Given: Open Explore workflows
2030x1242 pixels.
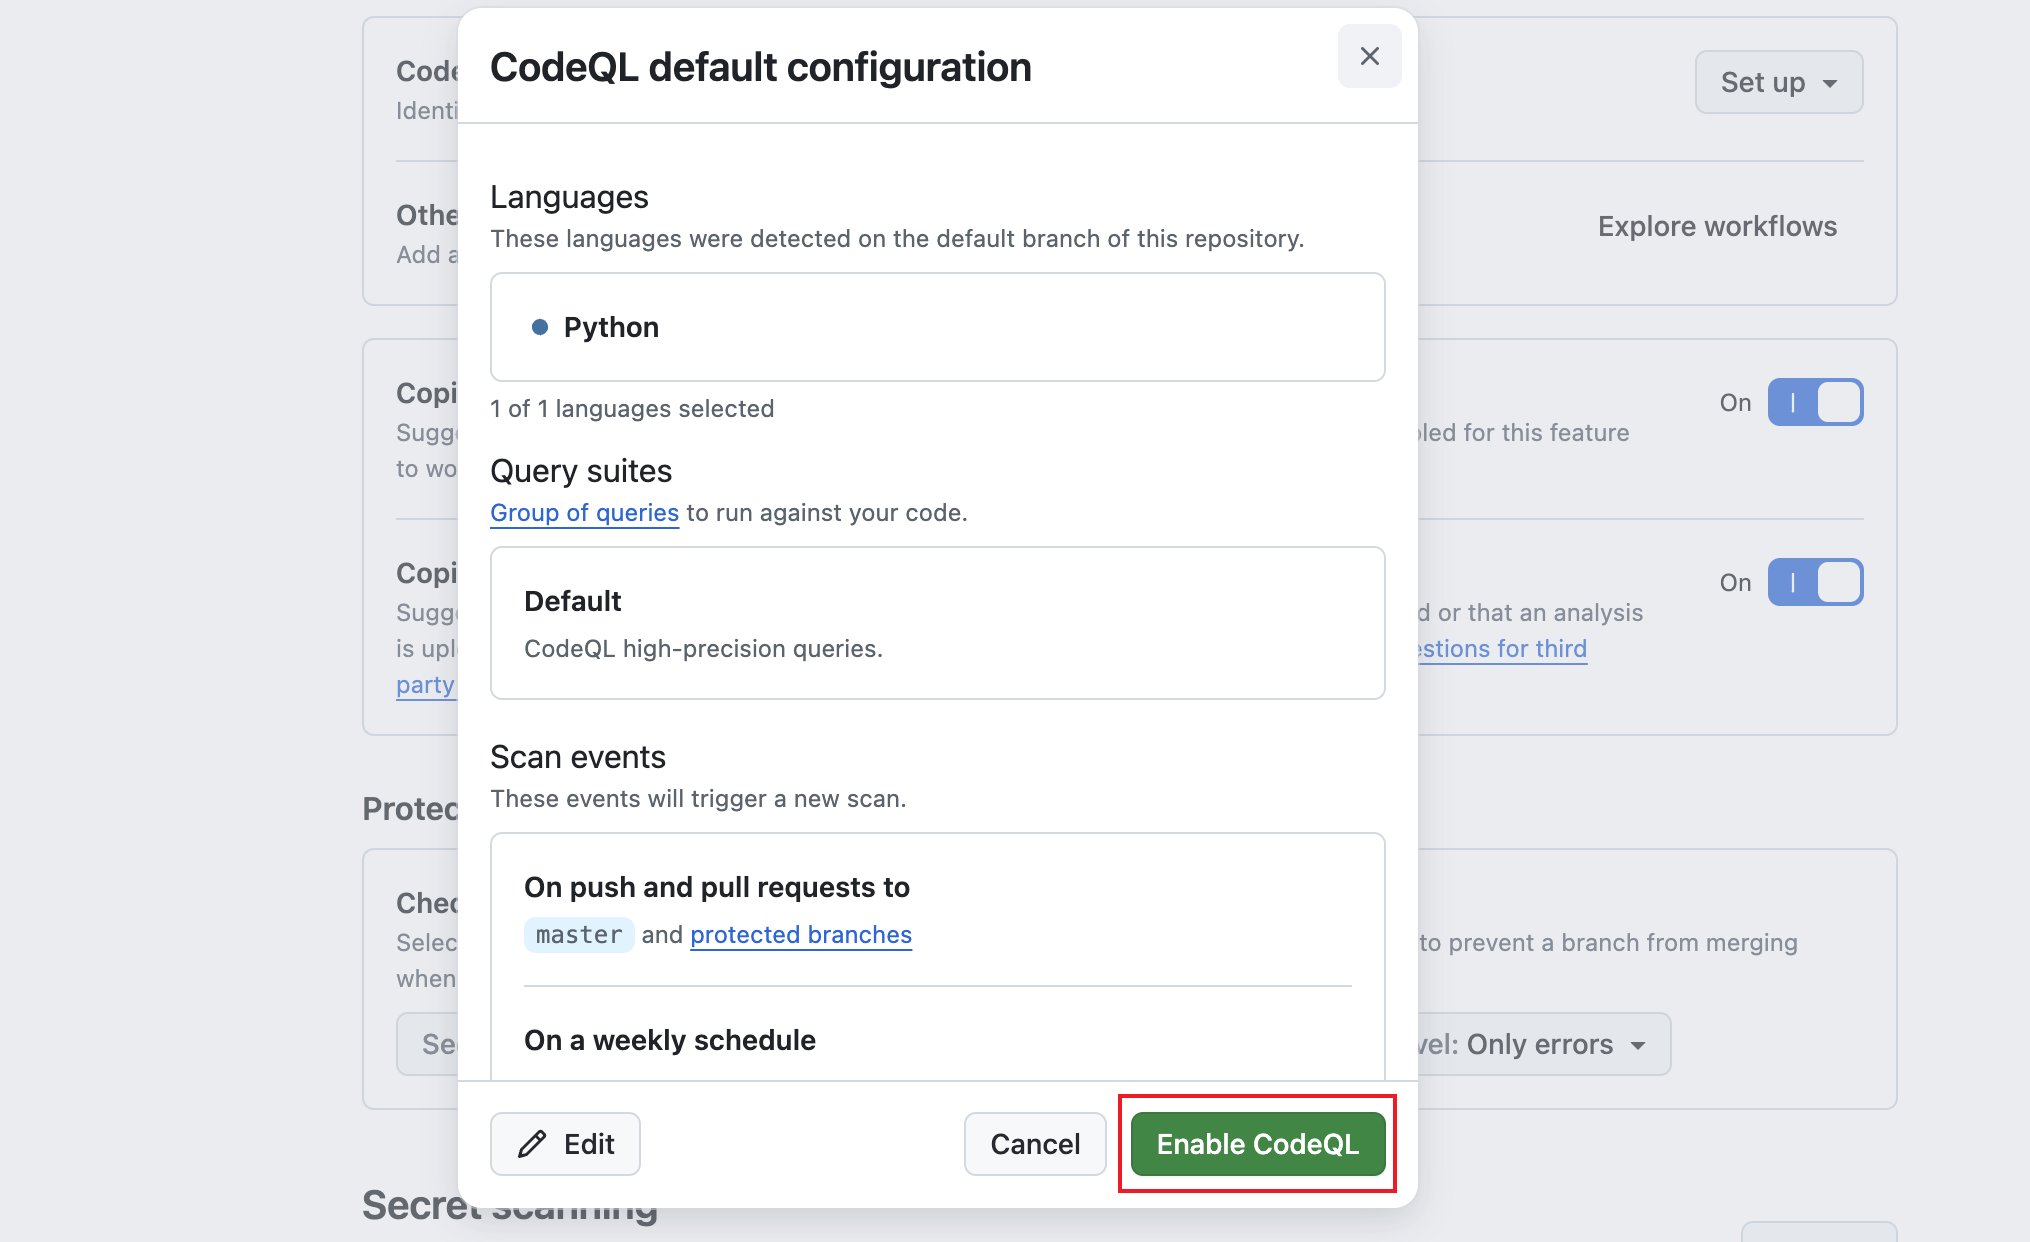Looking at the screenshot, I should (1716, 226).
